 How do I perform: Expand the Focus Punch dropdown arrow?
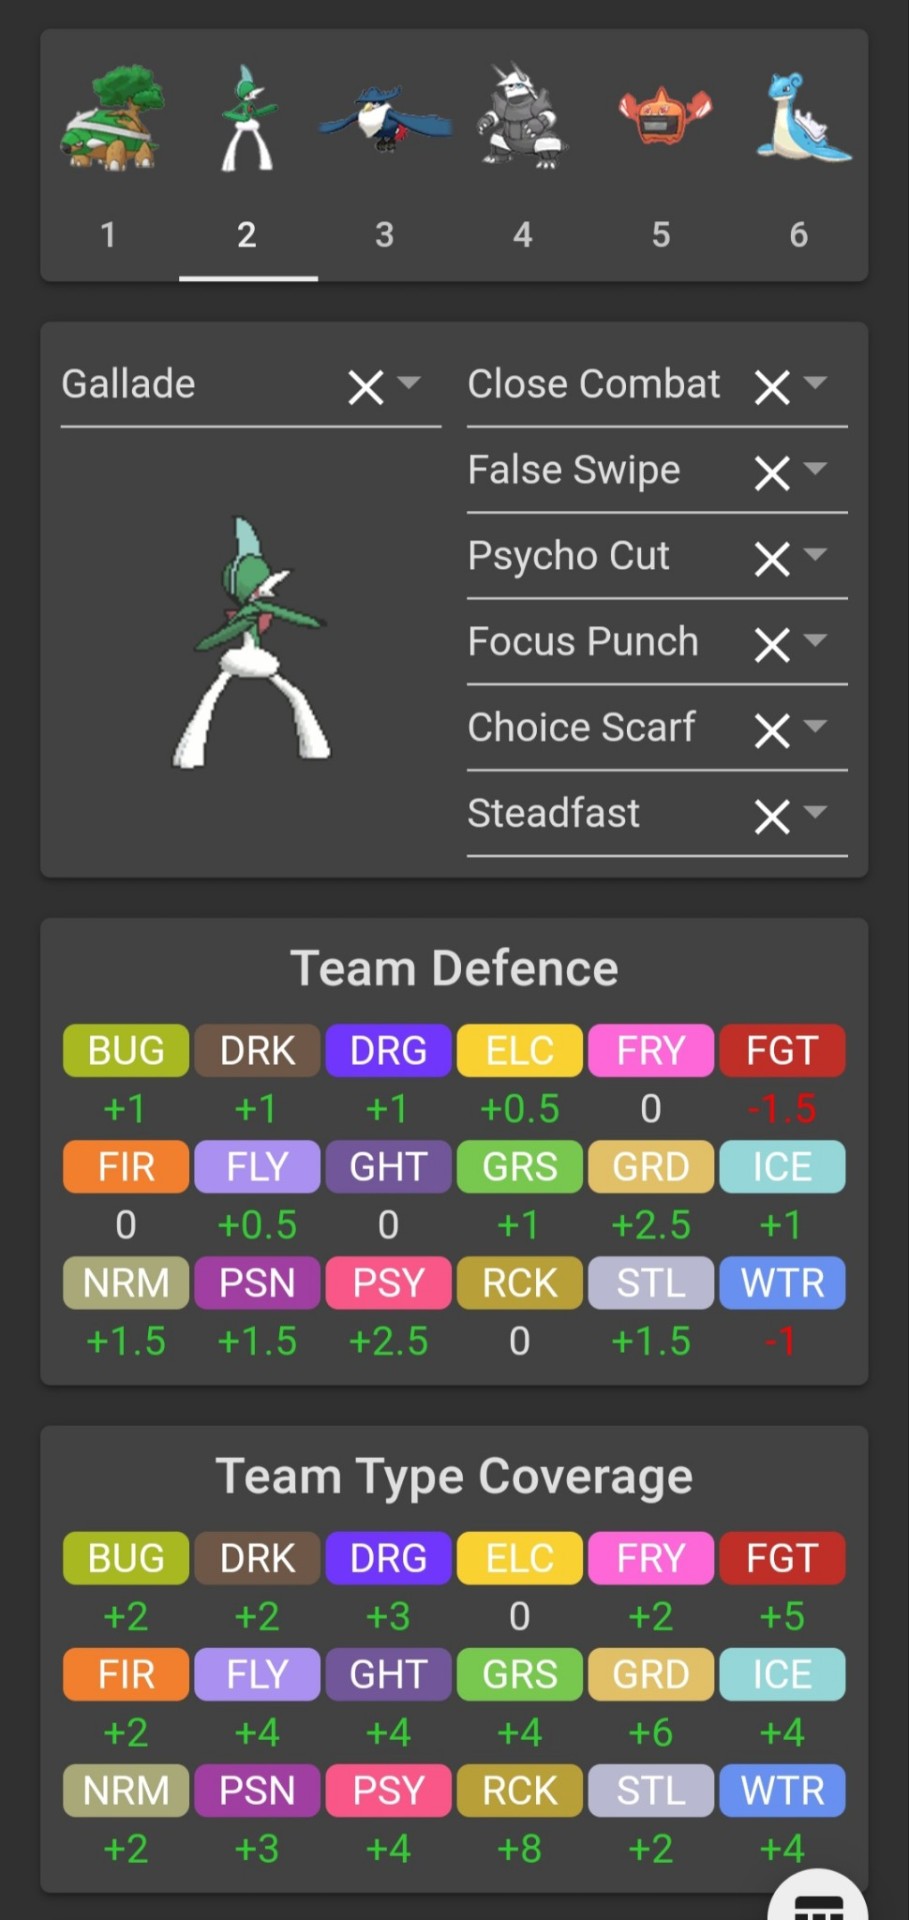[x=815, y=640]
